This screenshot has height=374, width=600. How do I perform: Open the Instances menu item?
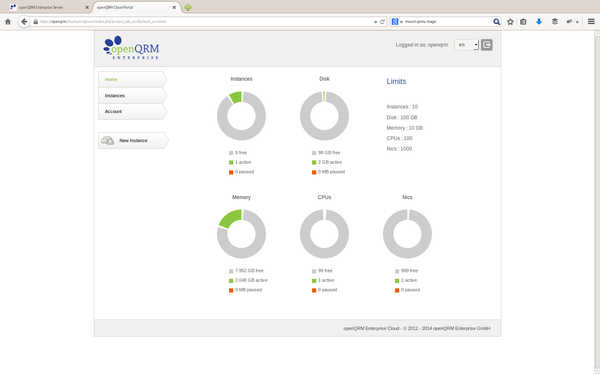coord(132,96)
